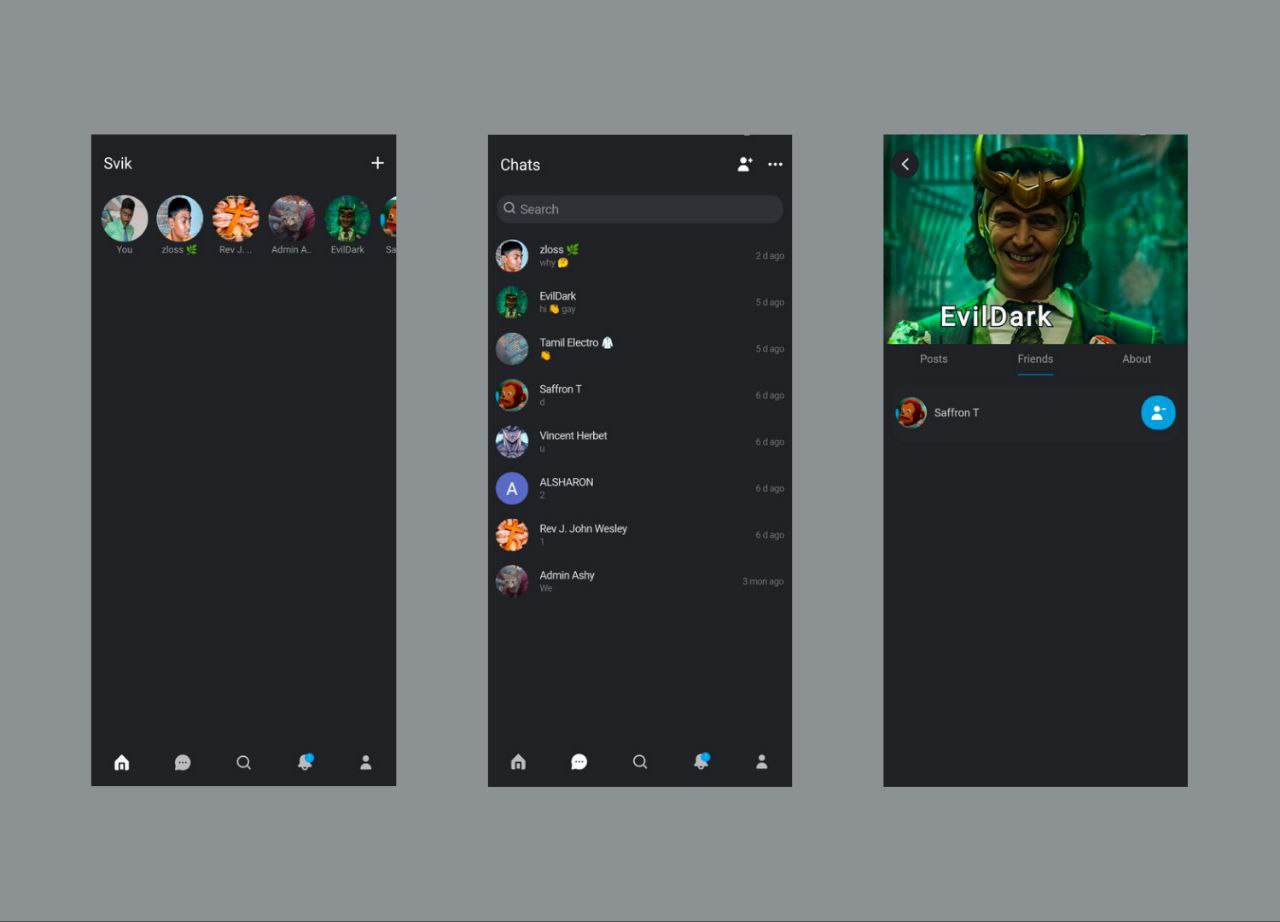Switch to the About tab
The width and height of the screenshot is (1280, 922).
coord(1137,359)
